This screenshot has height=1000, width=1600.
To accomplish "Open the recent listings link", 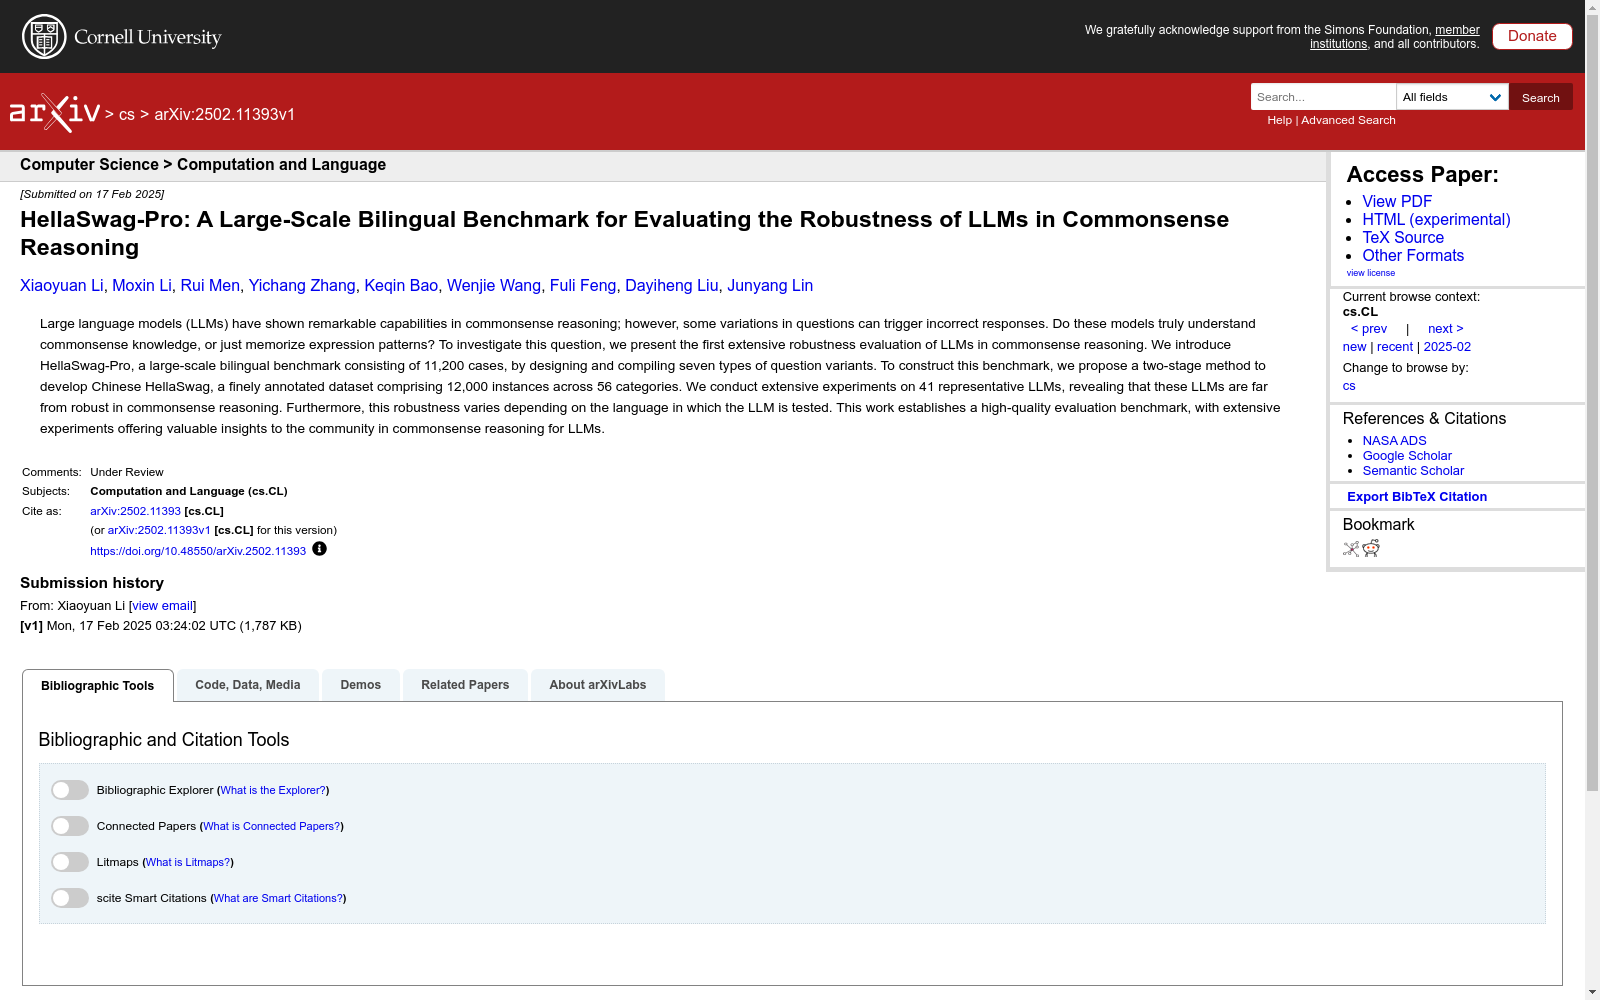I will [1395, 347].
